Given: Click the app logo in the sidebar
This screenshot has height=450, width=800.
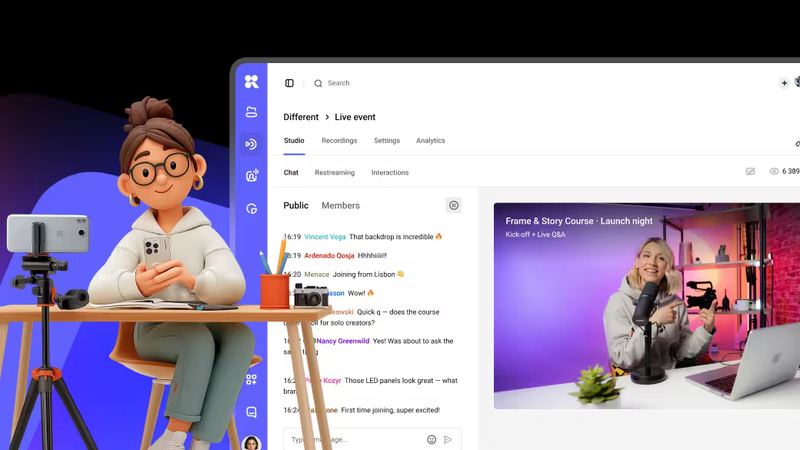Looking at the screenshot, I should pos(252,82).
